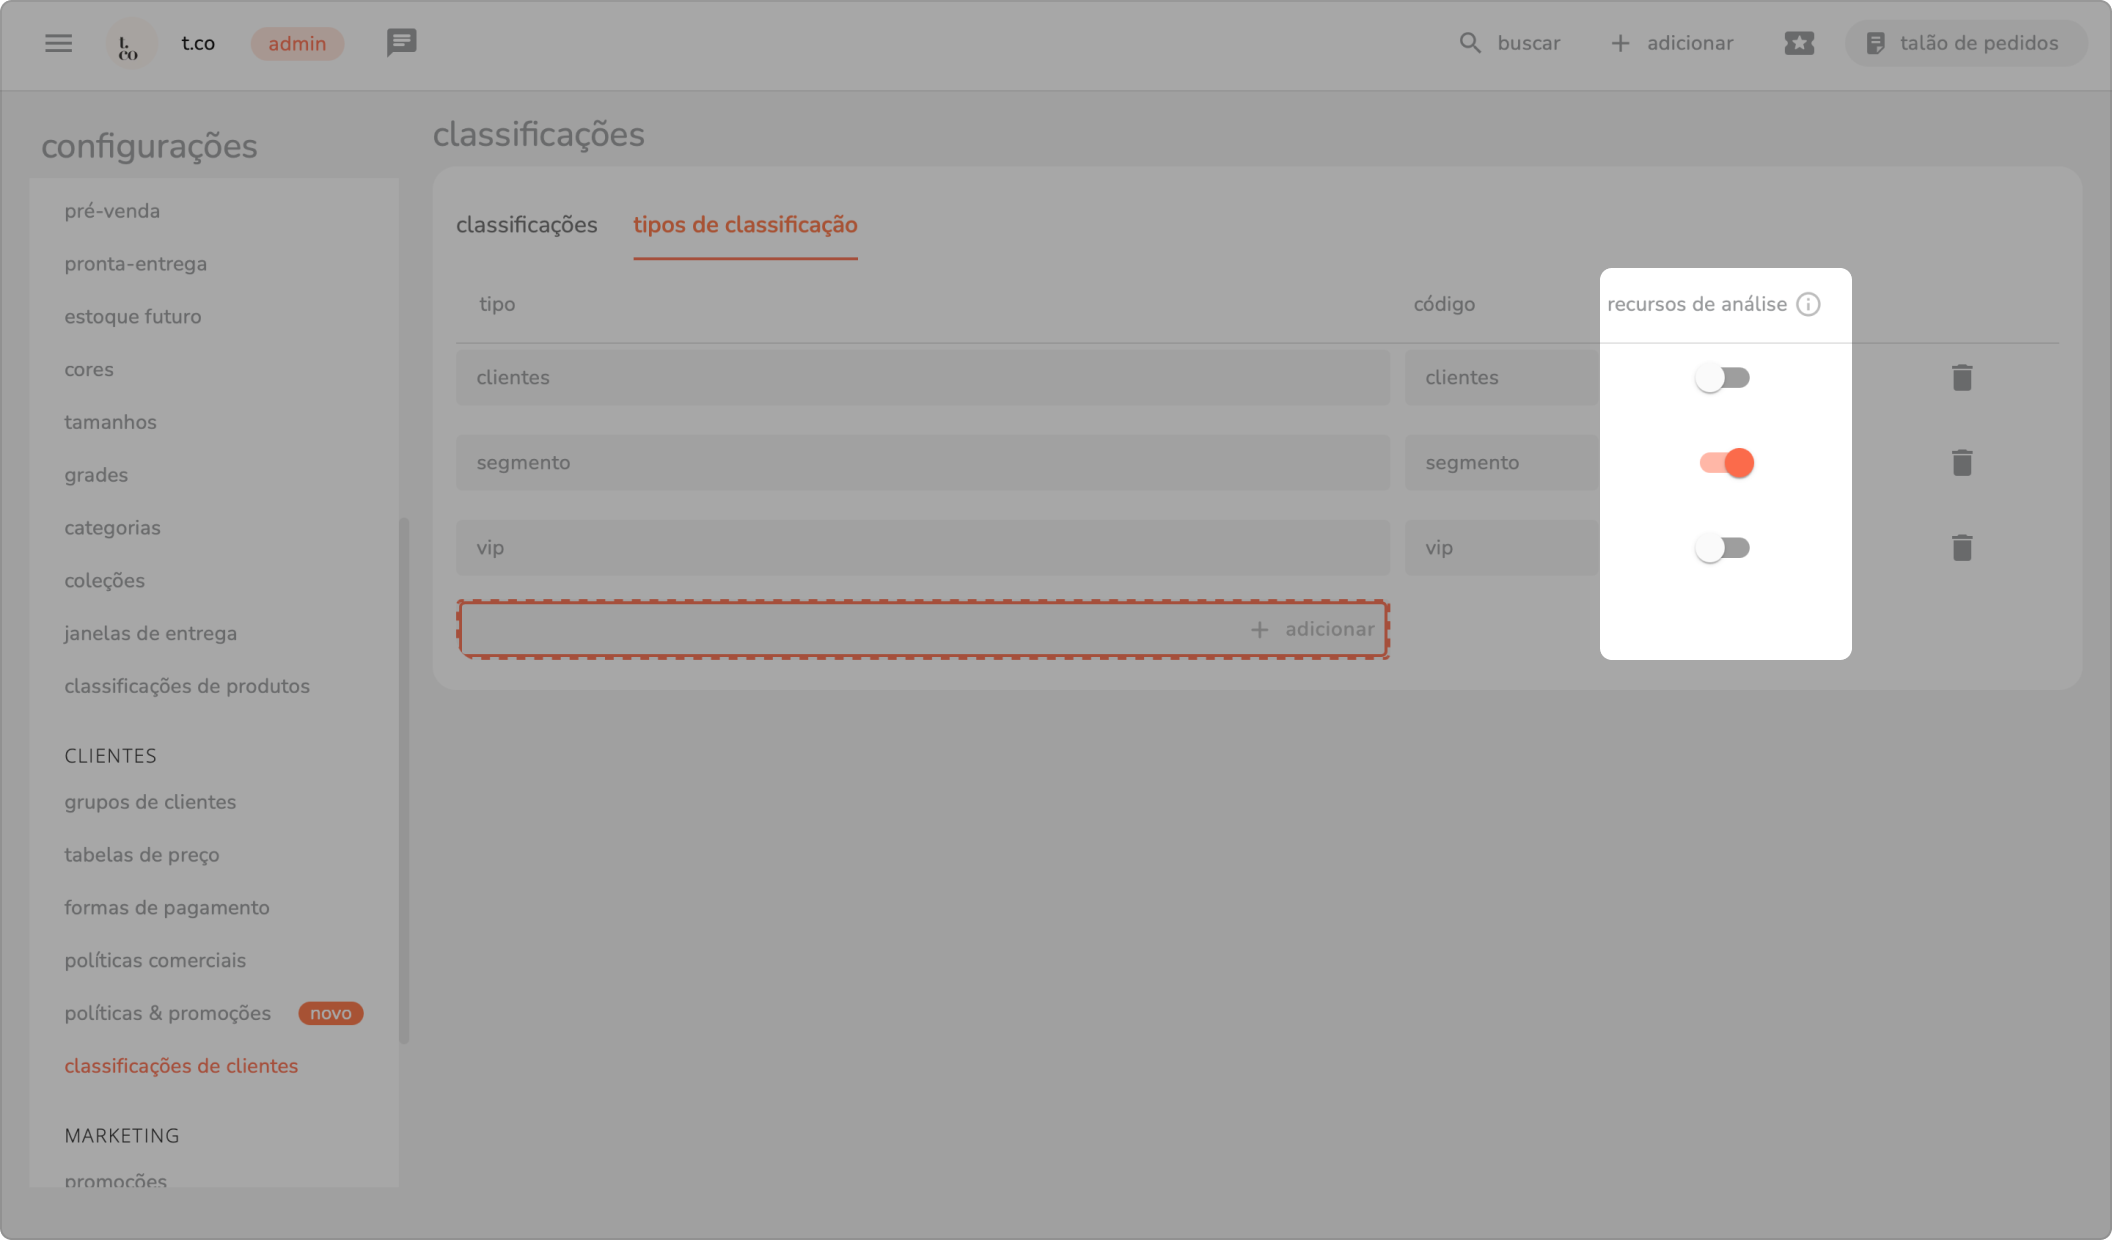Open the talão de pedidos button
This screenshot has width=2112, height=1240.
pyautogui.click(x=1965, y=43)
